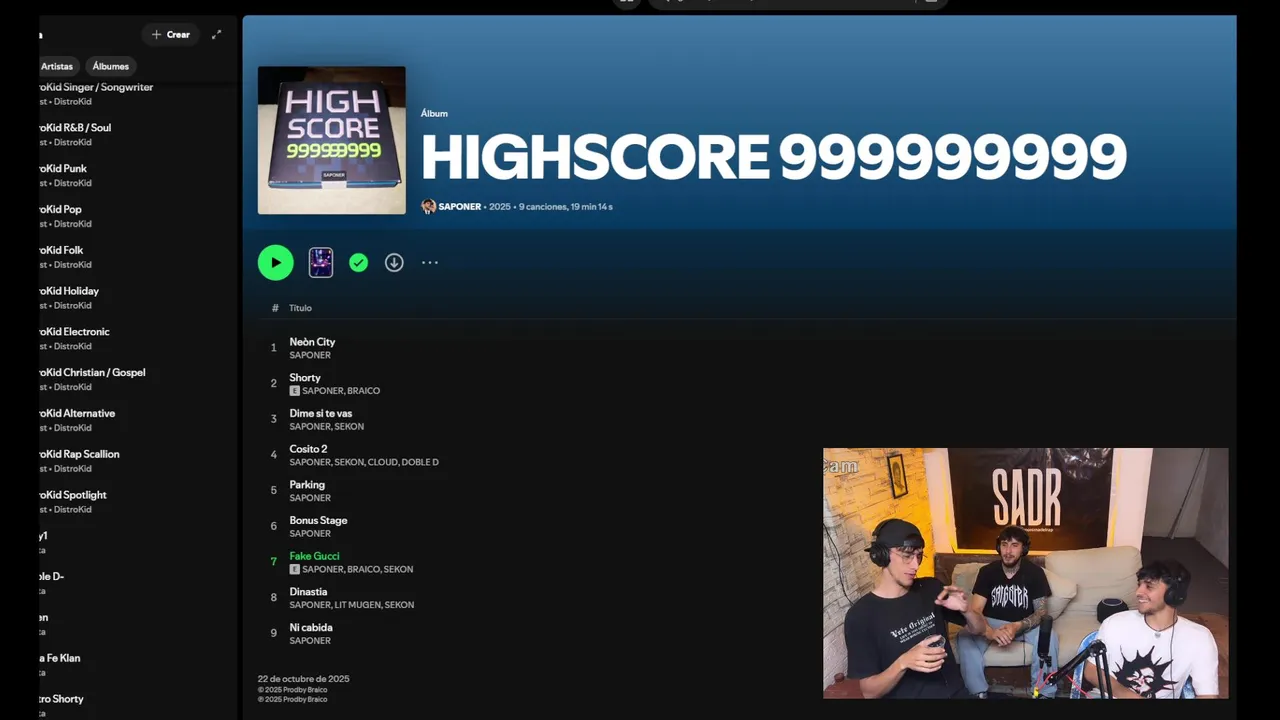Open the DistroKid Pop playlist
This screenshot has height=720, width=1280.
click(138, 216)
